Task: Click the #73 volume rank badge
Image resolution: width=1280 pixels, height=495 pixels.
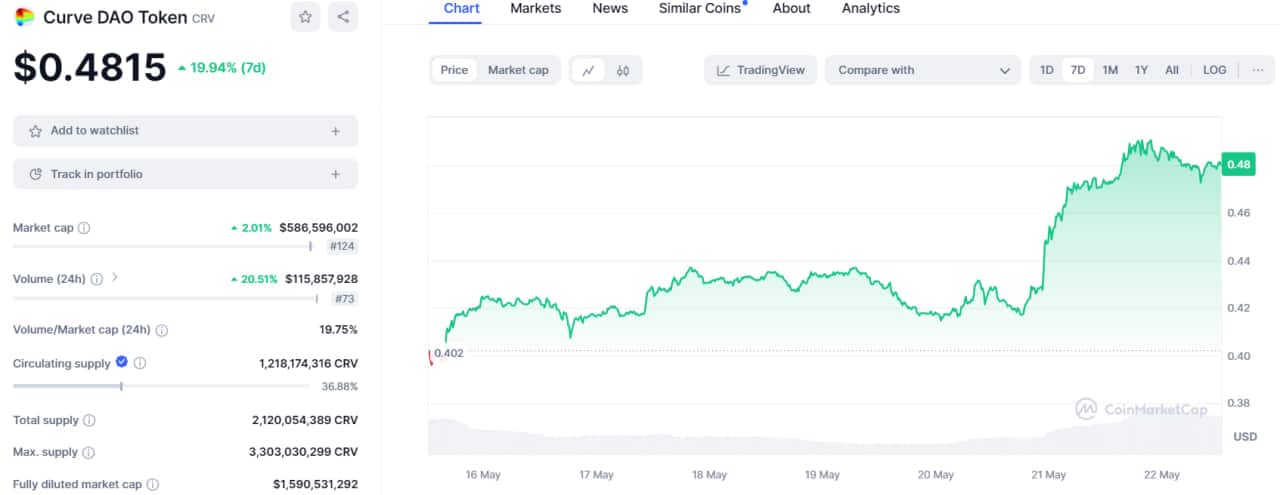Action: tap(345, 298)
